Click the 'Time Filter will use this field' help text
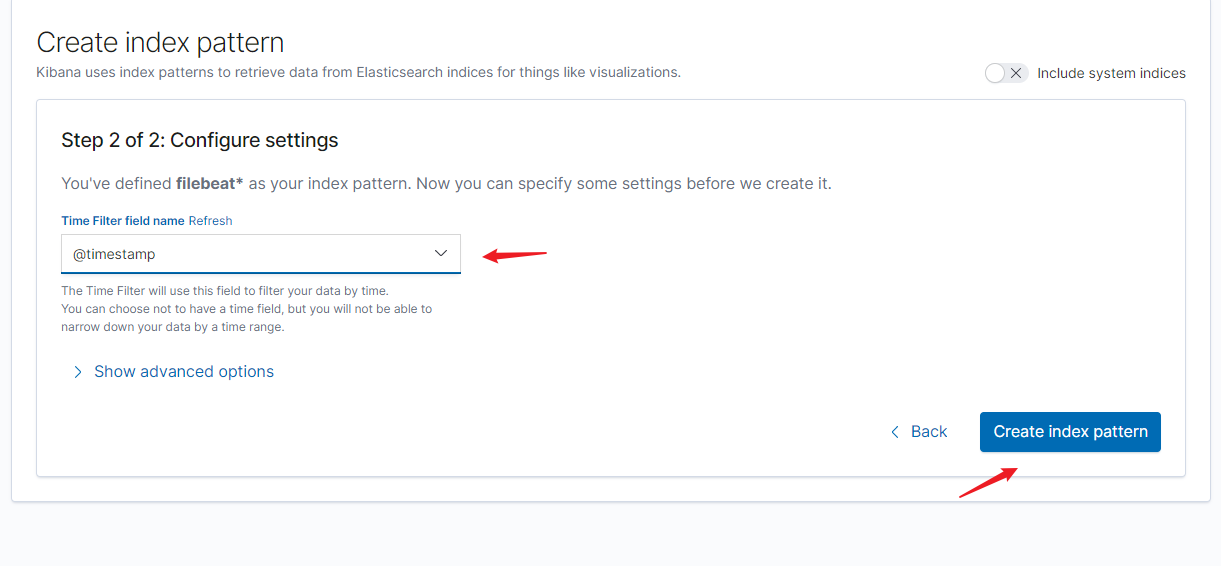This screenshot has width=1221, height=566. tap(225, 290)
